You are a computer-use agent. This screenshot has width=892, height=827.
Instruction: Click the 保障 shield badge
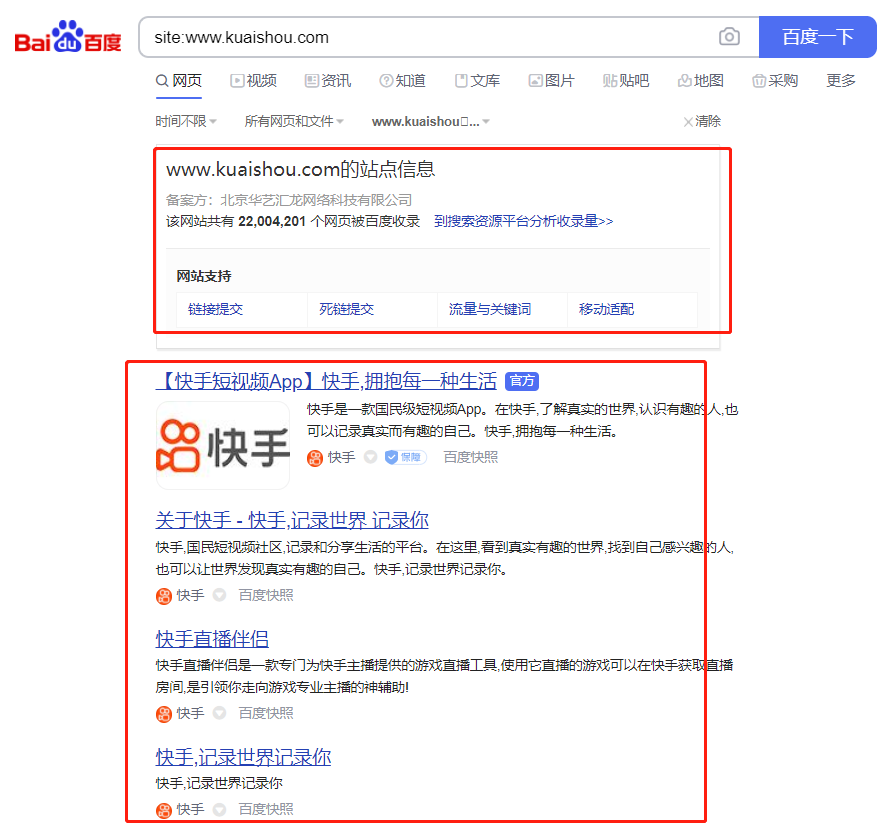405,457
